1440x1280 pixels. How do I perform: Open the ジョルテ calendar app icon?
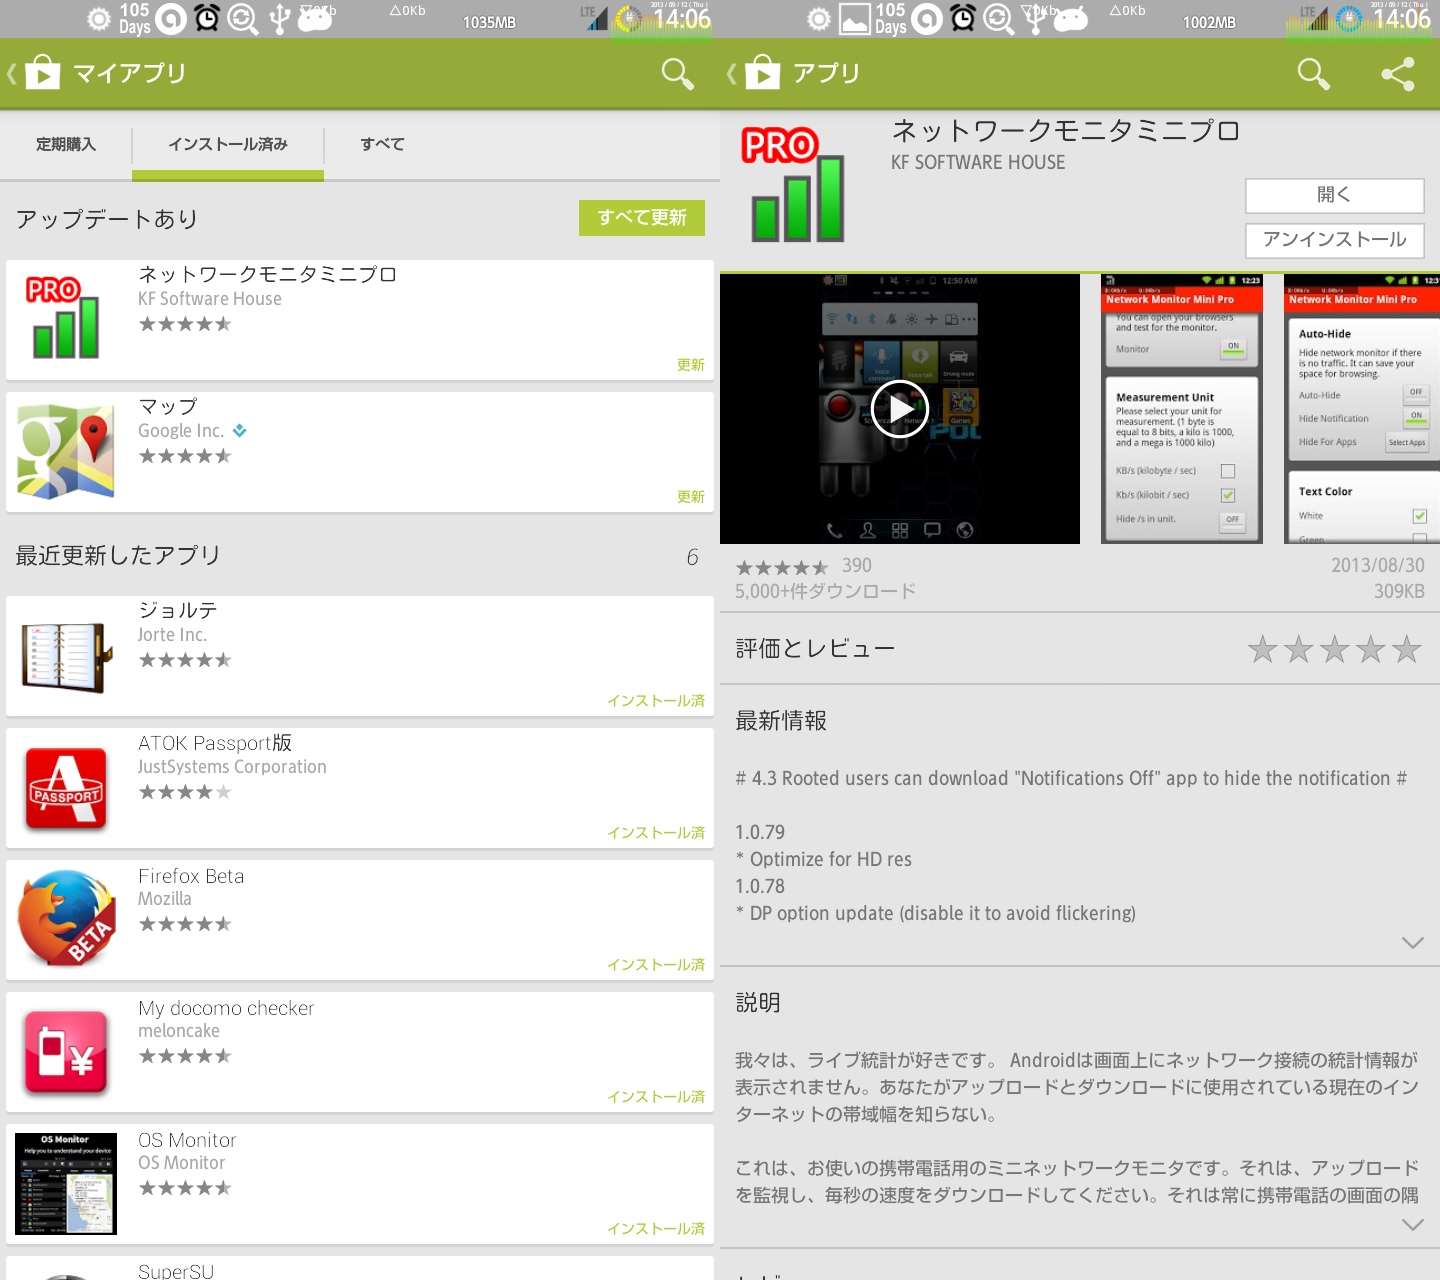(65, 656)
